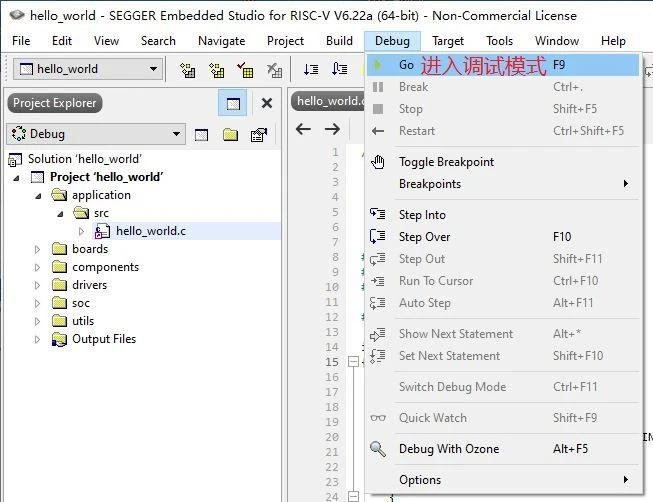Screen dimensions: 653x502
Task: Open the Navigate menu
Action: (x=222, y=41)
